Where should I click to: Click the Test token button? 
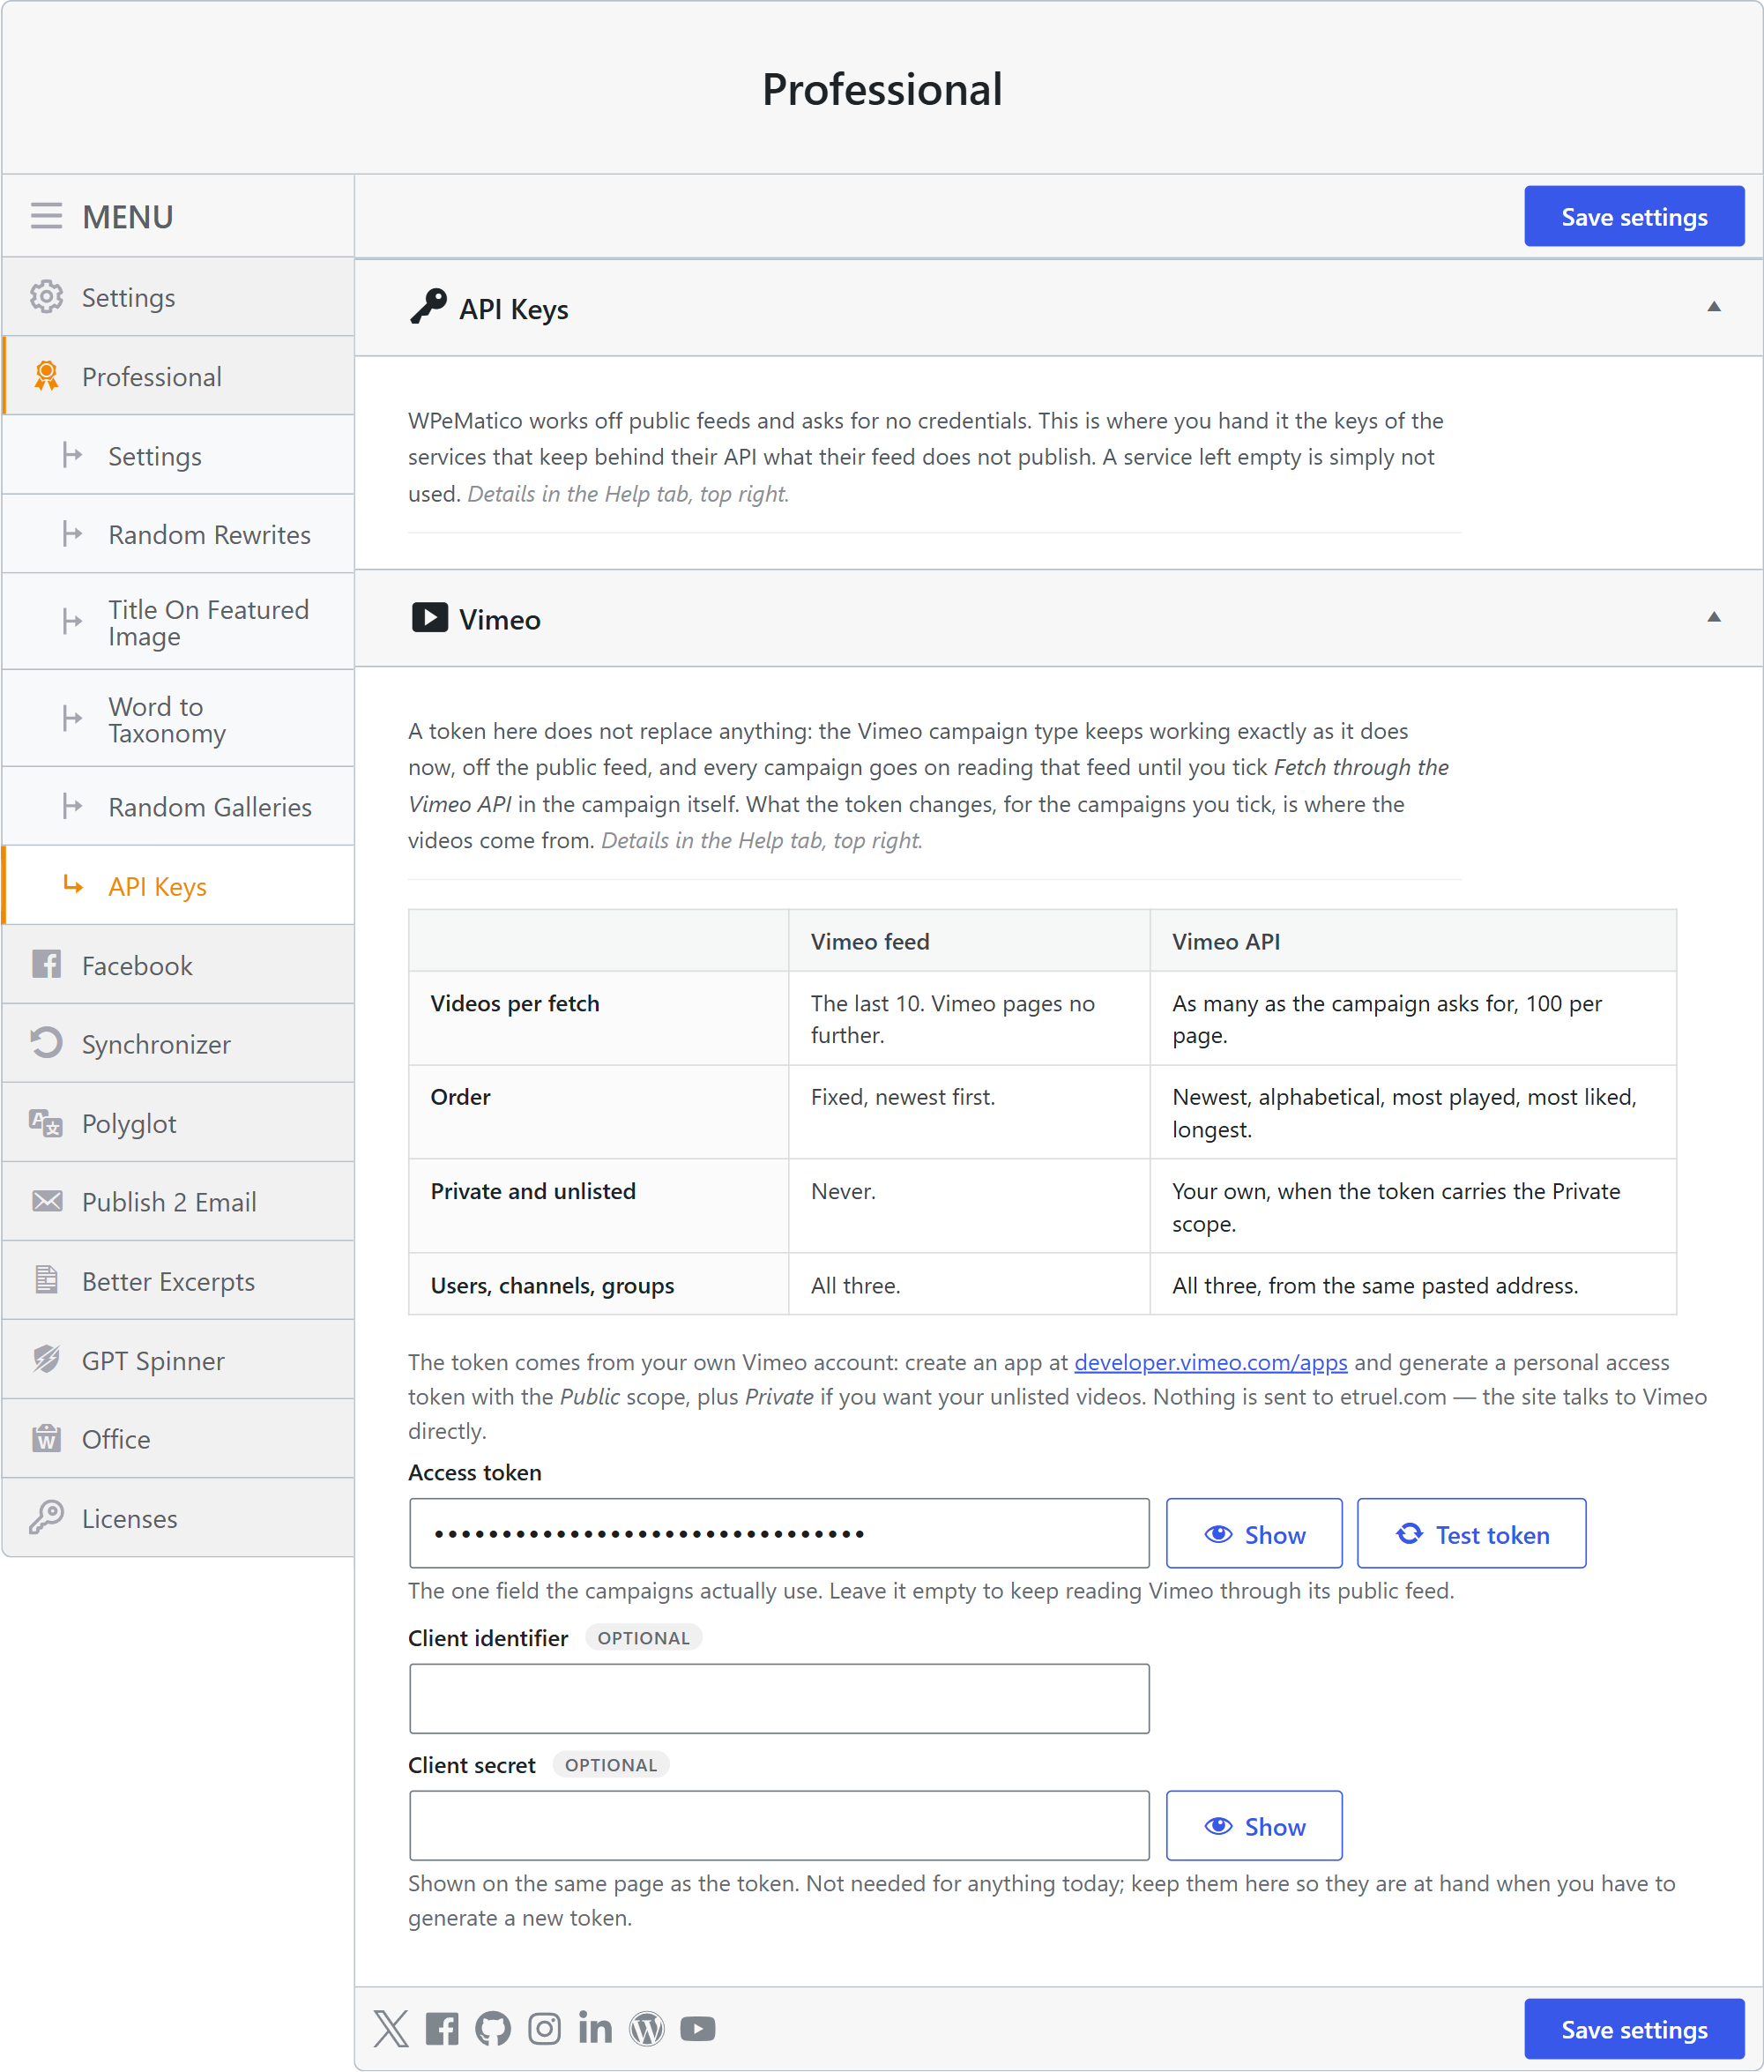1471,1533
